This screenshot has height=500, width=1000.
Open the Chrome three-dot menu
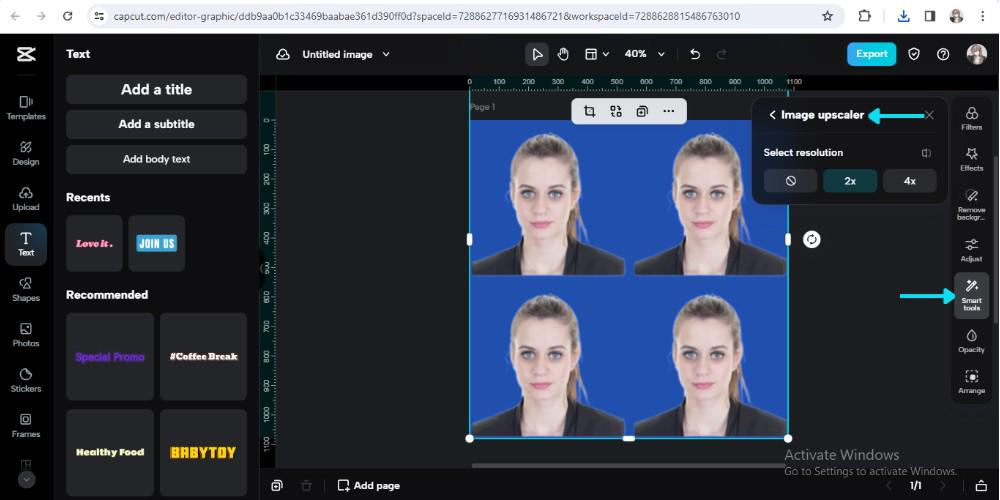(983, 16)
